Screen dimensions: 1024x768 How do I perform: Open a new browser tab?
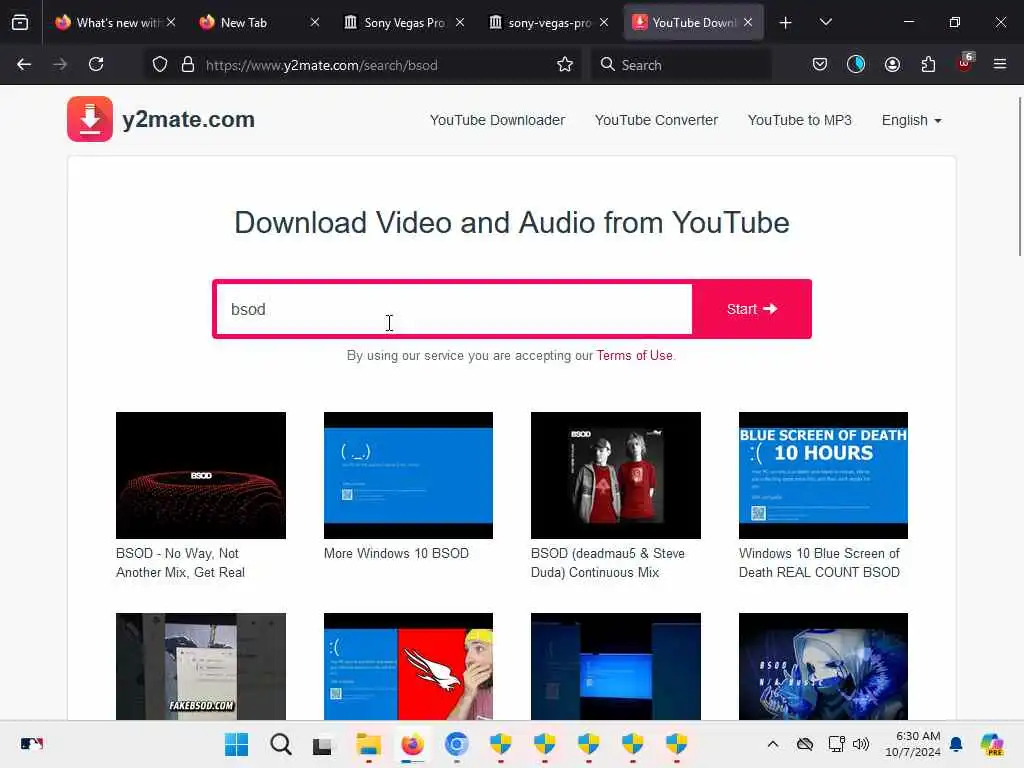(786, 23)
